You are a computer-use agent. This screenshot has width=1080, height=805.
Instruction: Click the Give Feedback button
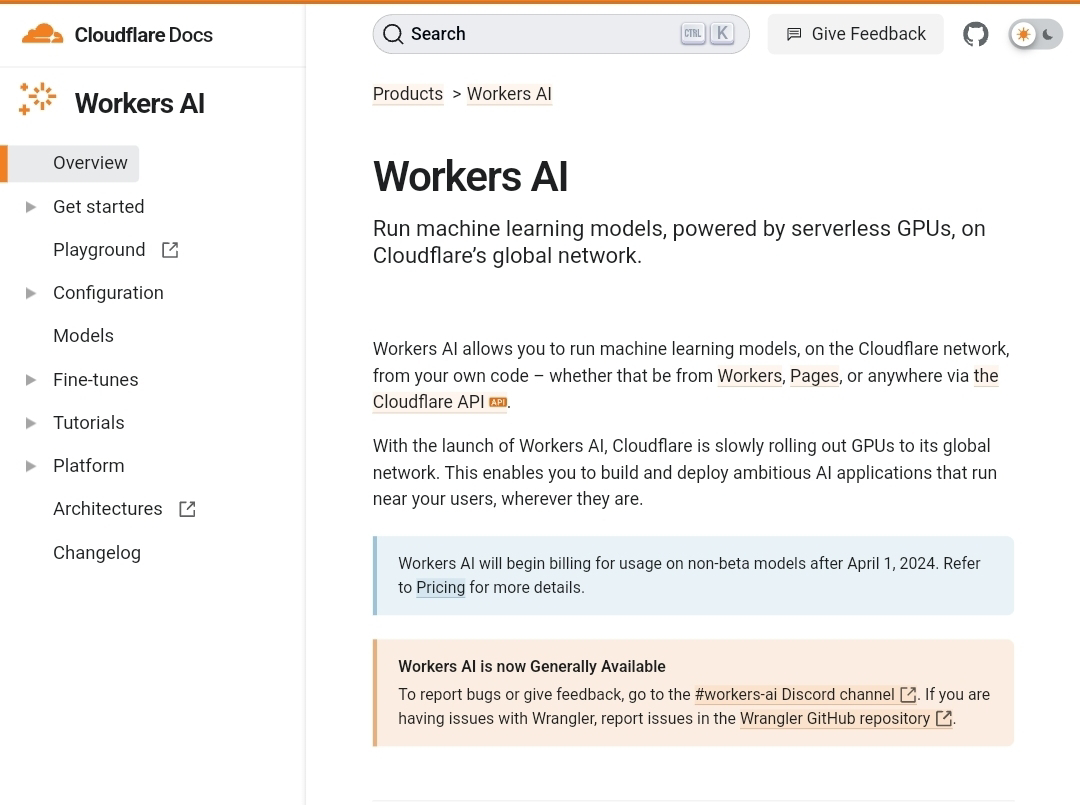tap(855, 34)
